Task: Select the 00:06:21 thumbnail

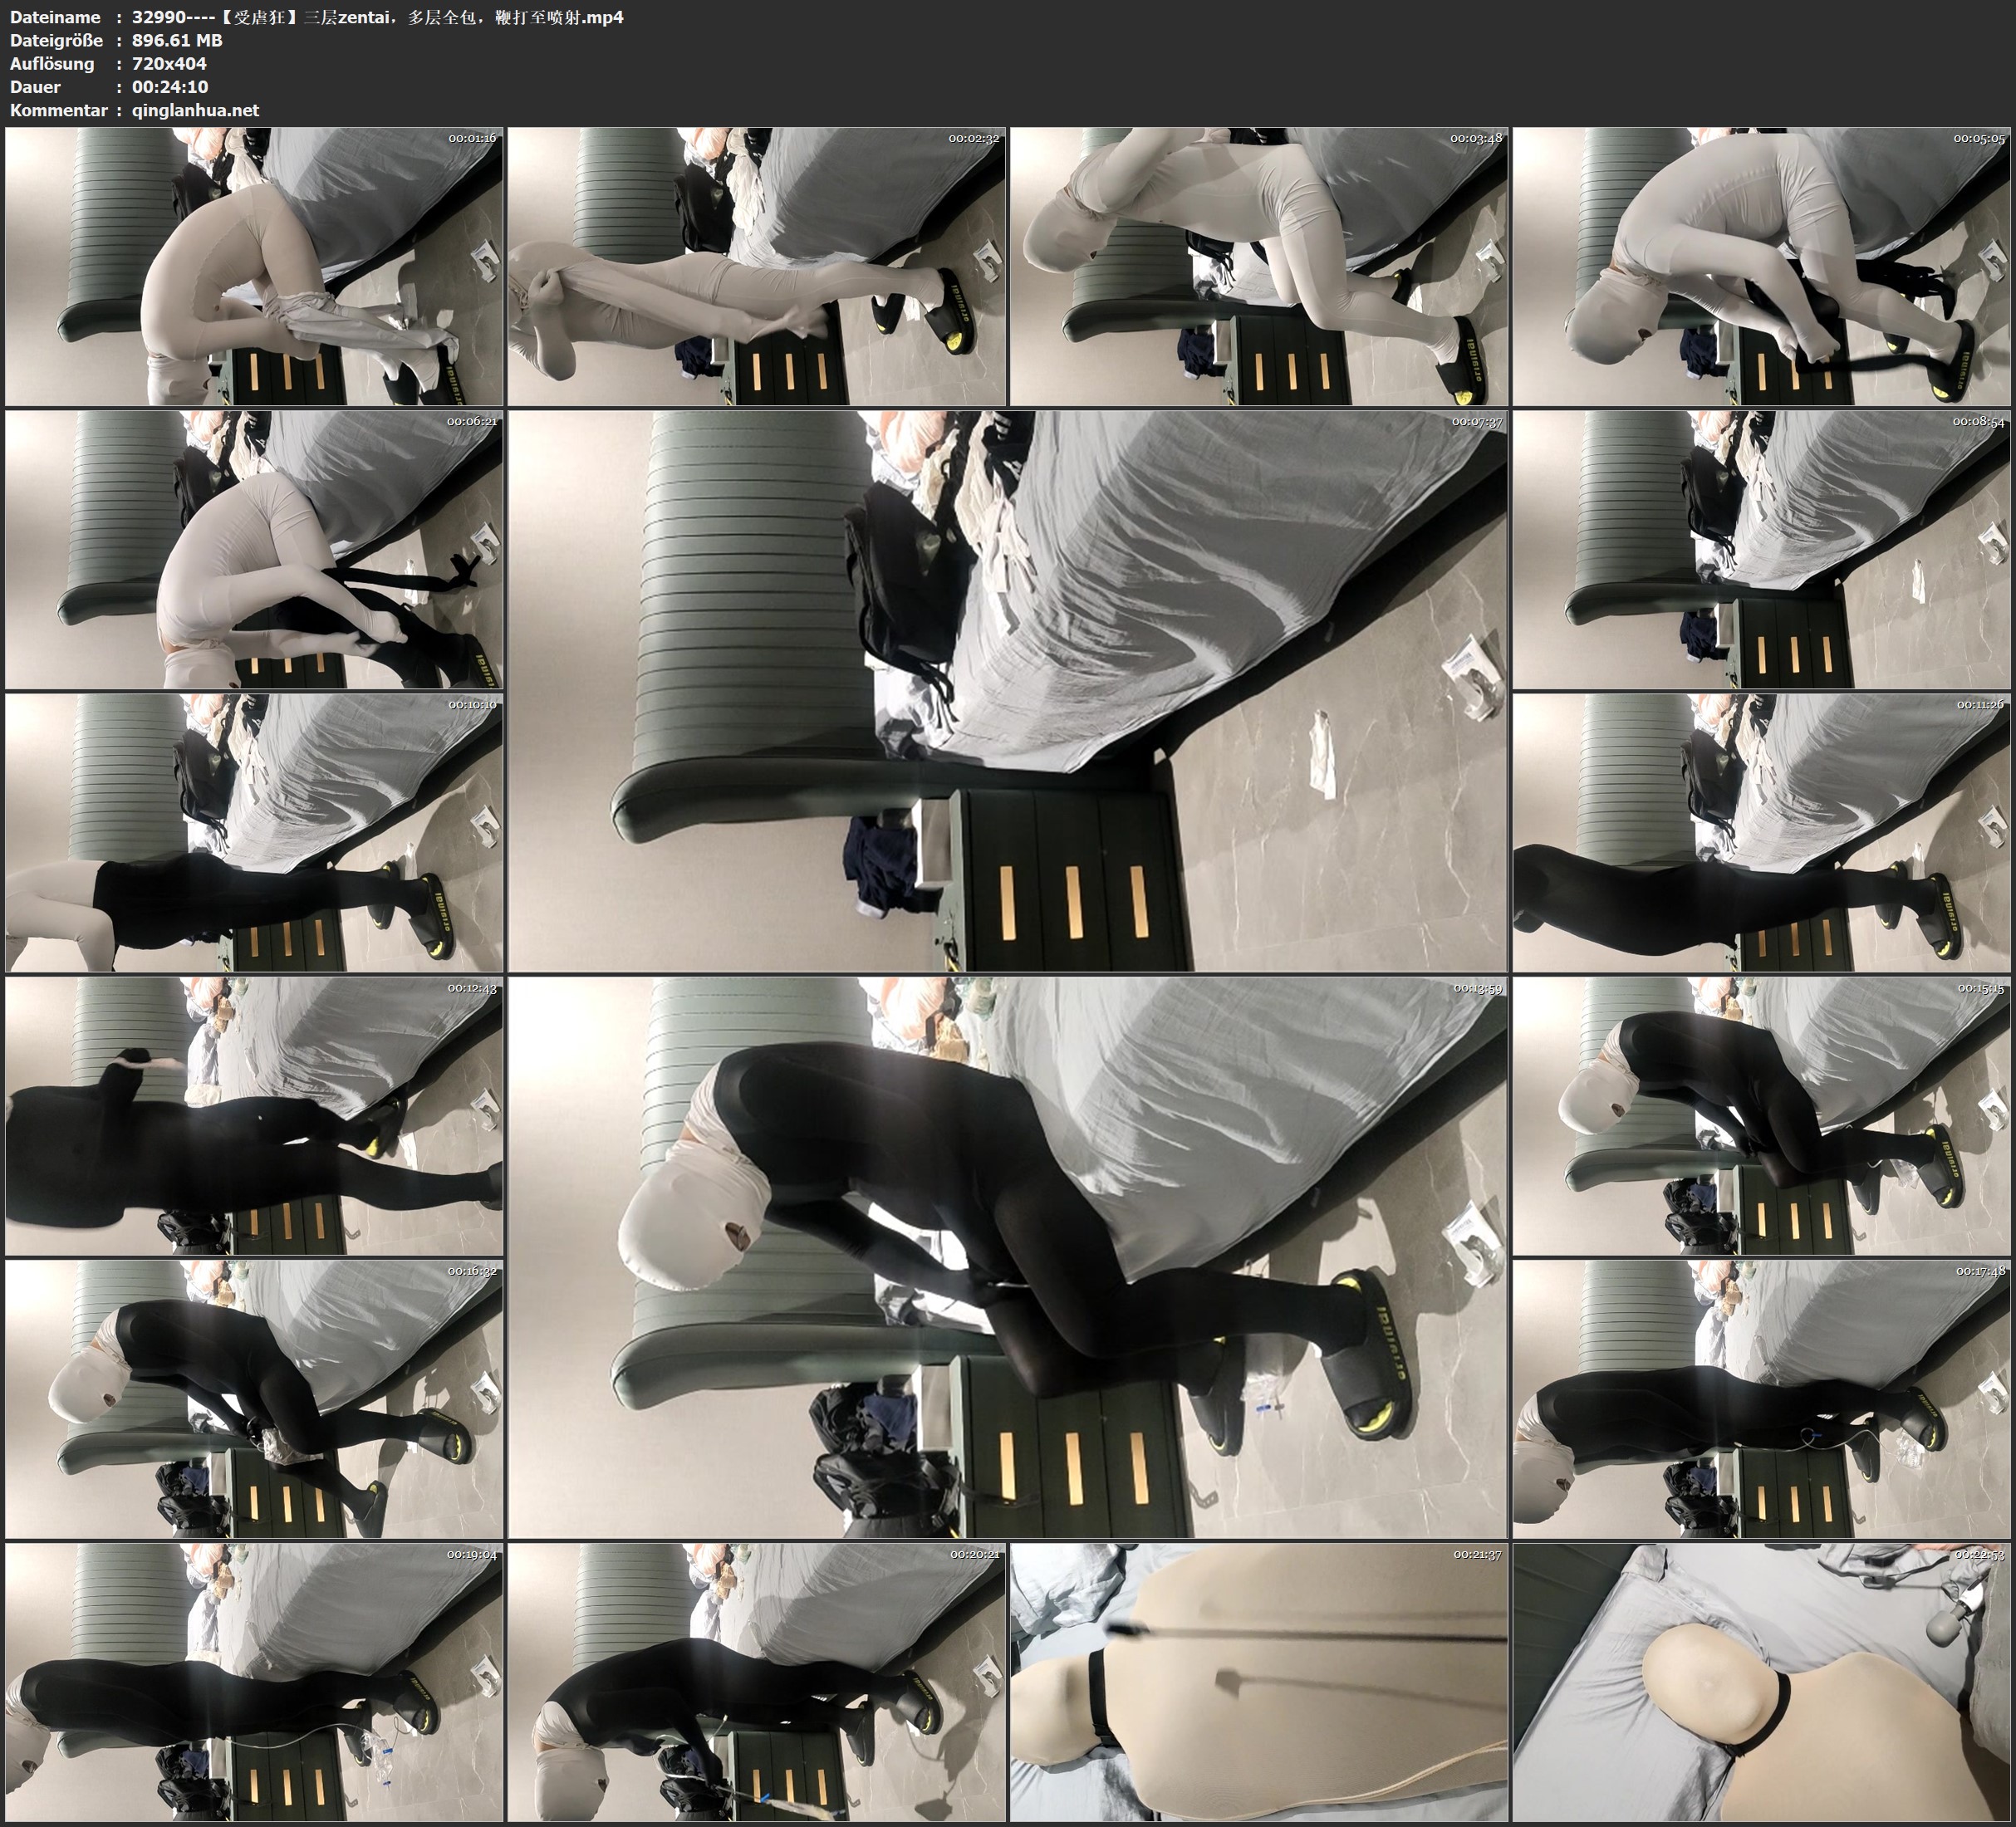Action: click(254, 549)
